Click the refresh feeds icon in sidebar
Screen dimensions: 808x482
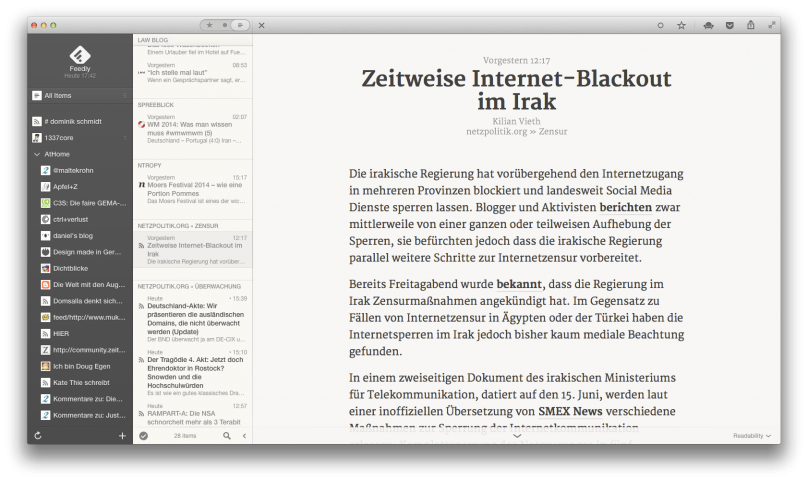tap(37, 436)
